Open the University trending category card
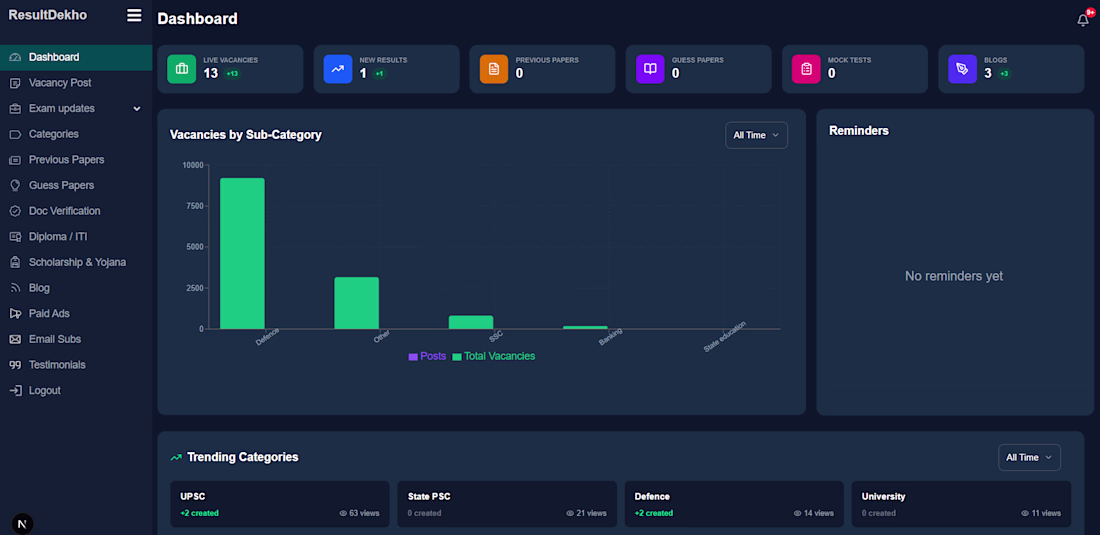The height and width of the screenshot is (535, 1100). tap(961, 504)
